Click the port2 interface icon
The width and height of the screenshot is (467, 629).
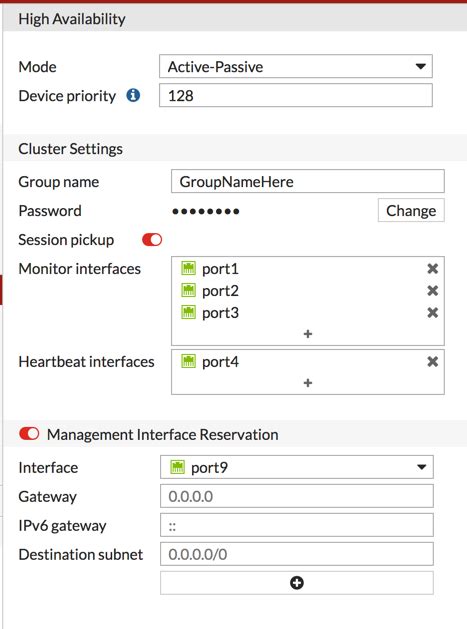pos(188,290)
